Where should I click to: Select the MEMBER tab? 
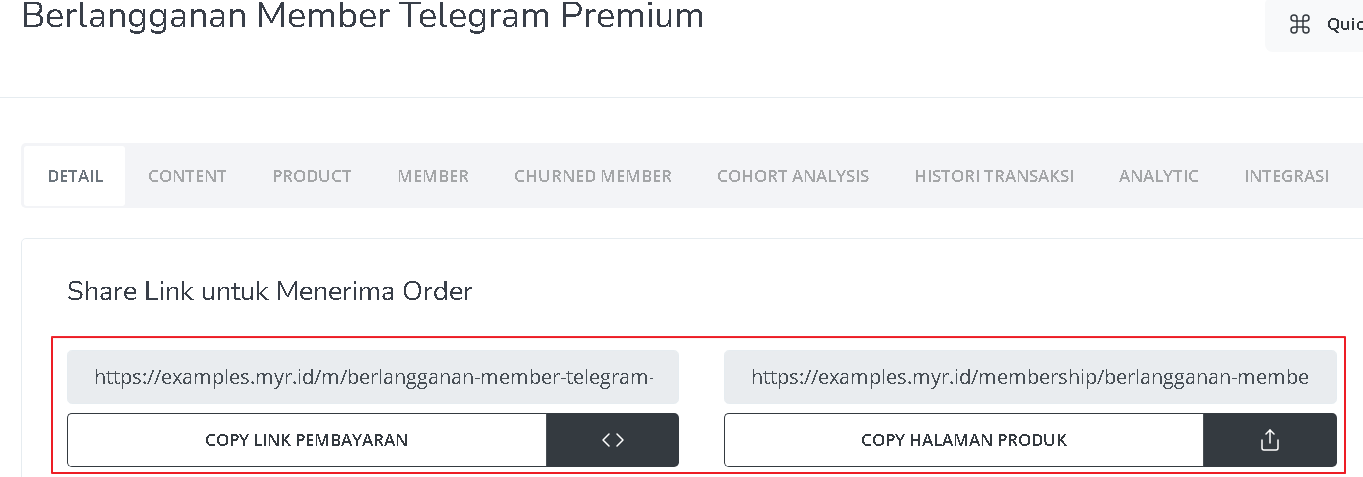[433, 176]
